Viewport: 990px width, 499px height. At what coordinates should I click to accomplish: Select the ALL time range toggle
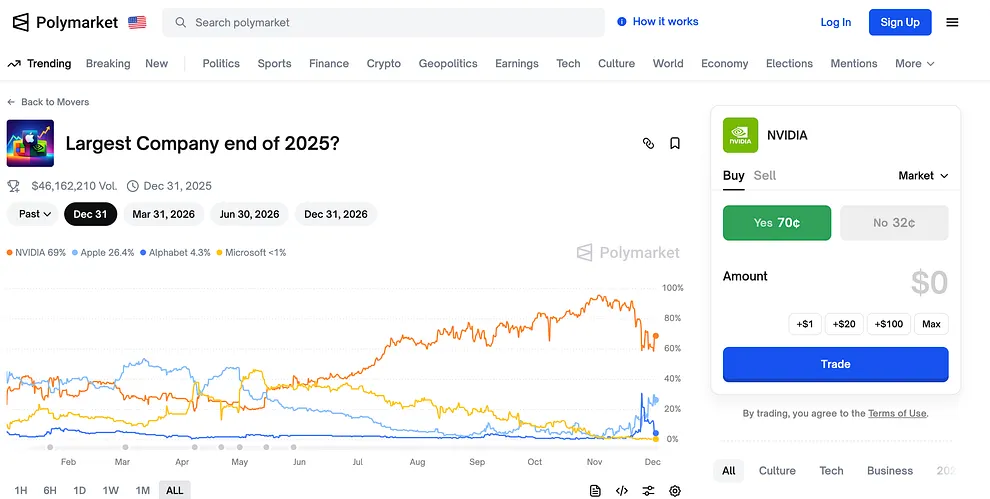coord(174,490)
